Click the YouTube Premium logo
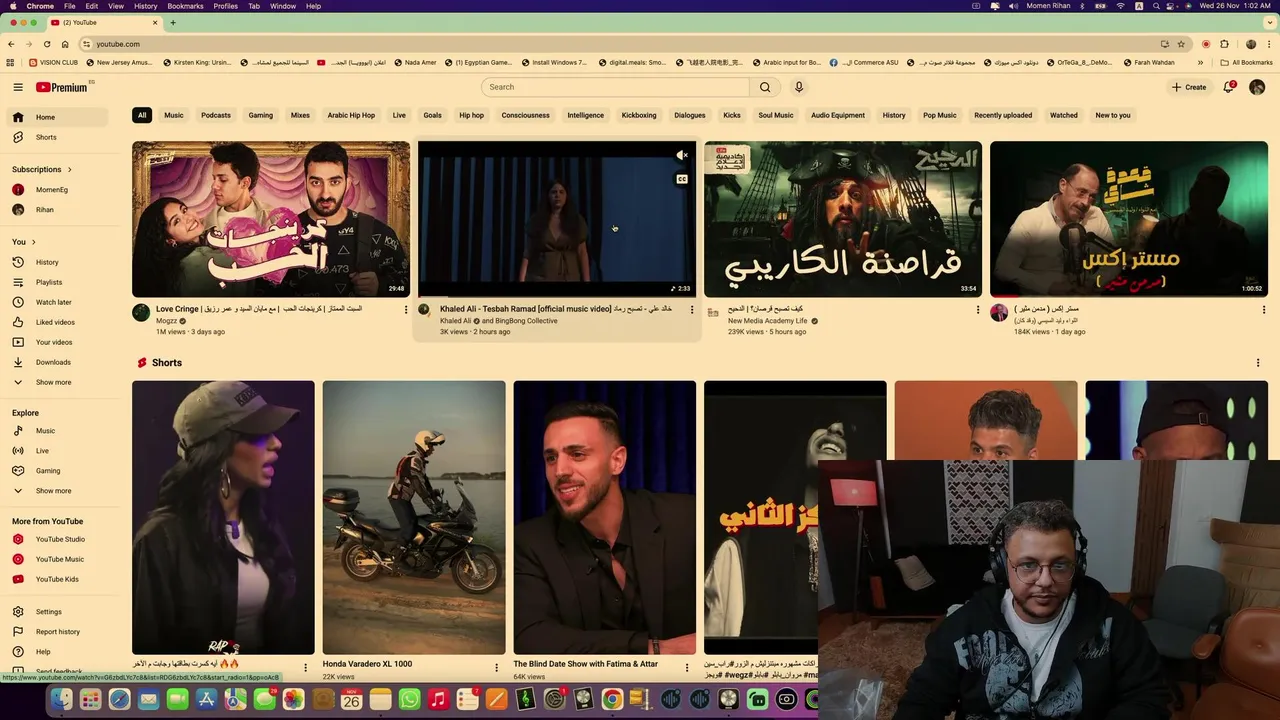This screenshot has height=720, width=1280. click(x=61, y=87)
